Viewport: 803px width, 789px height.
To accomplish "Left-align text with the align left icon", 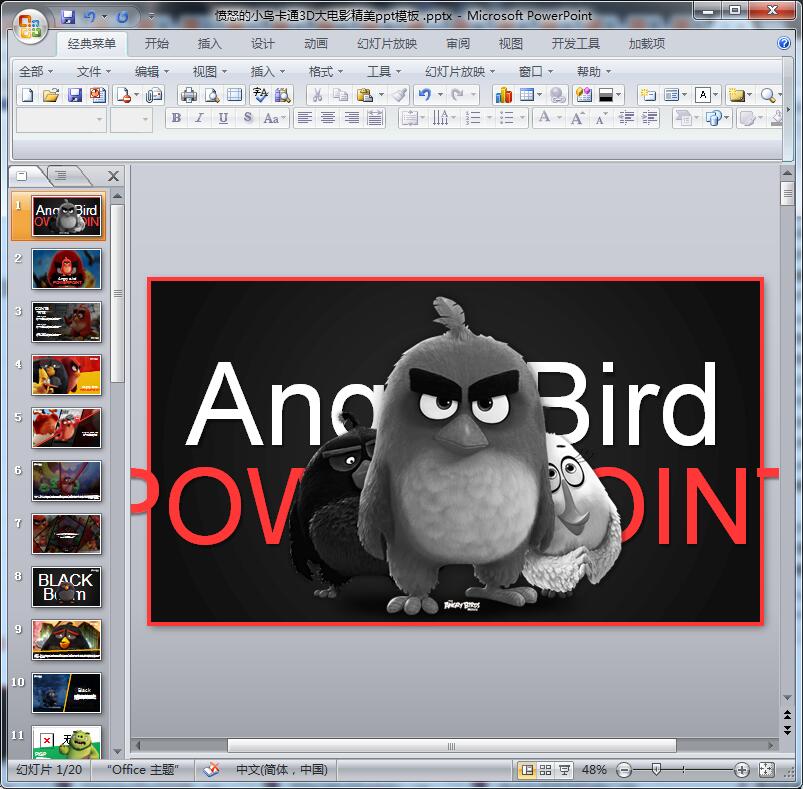I will [x=305, y=118].
